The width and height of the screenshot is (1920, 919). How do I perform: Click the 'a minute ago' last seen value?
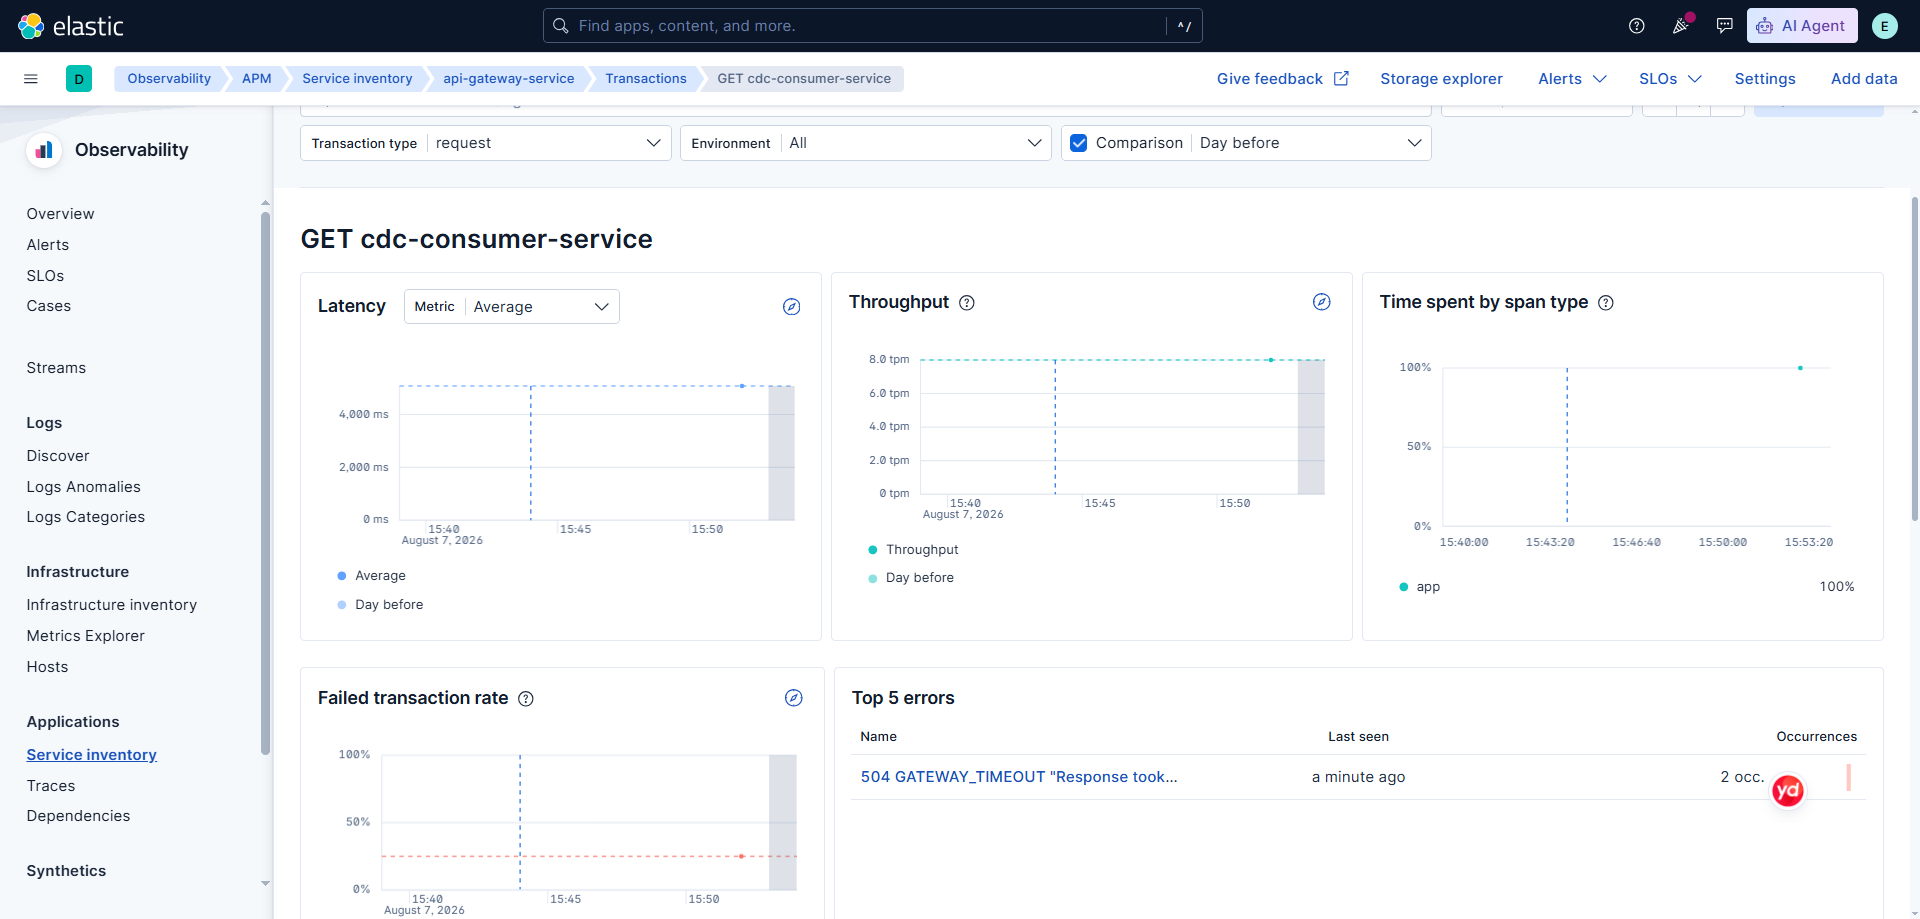(1359, 777)
